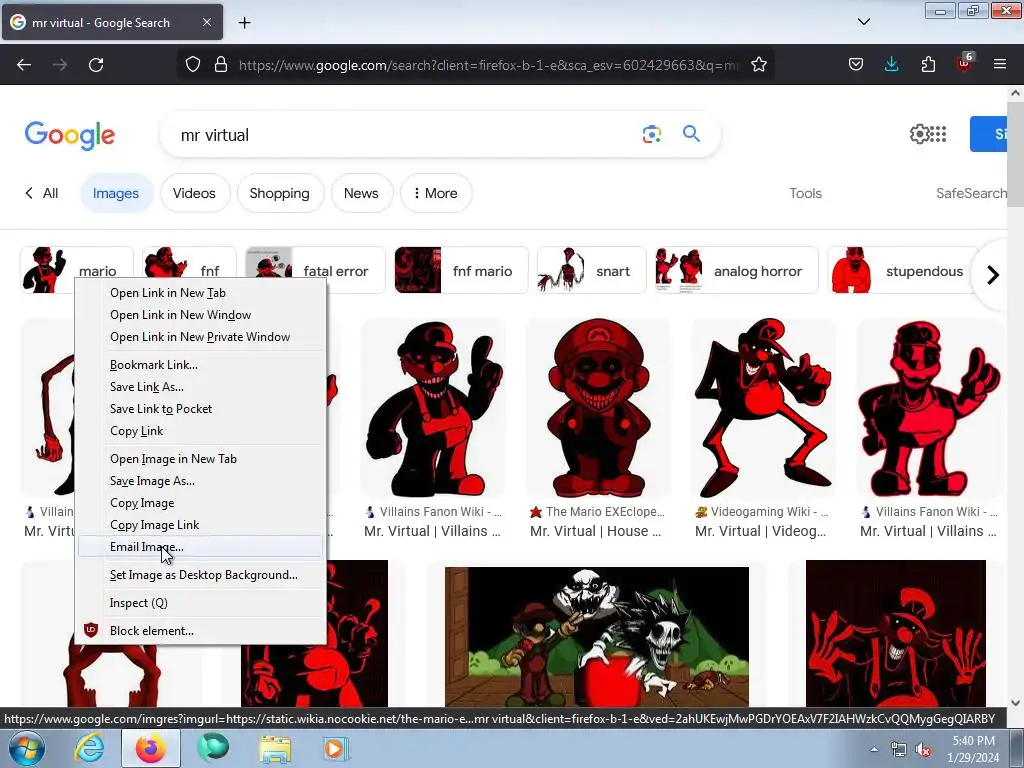Viewport: 1024px width, 768px height.
Task: Click the Google logo
Action: coord(70,135)
